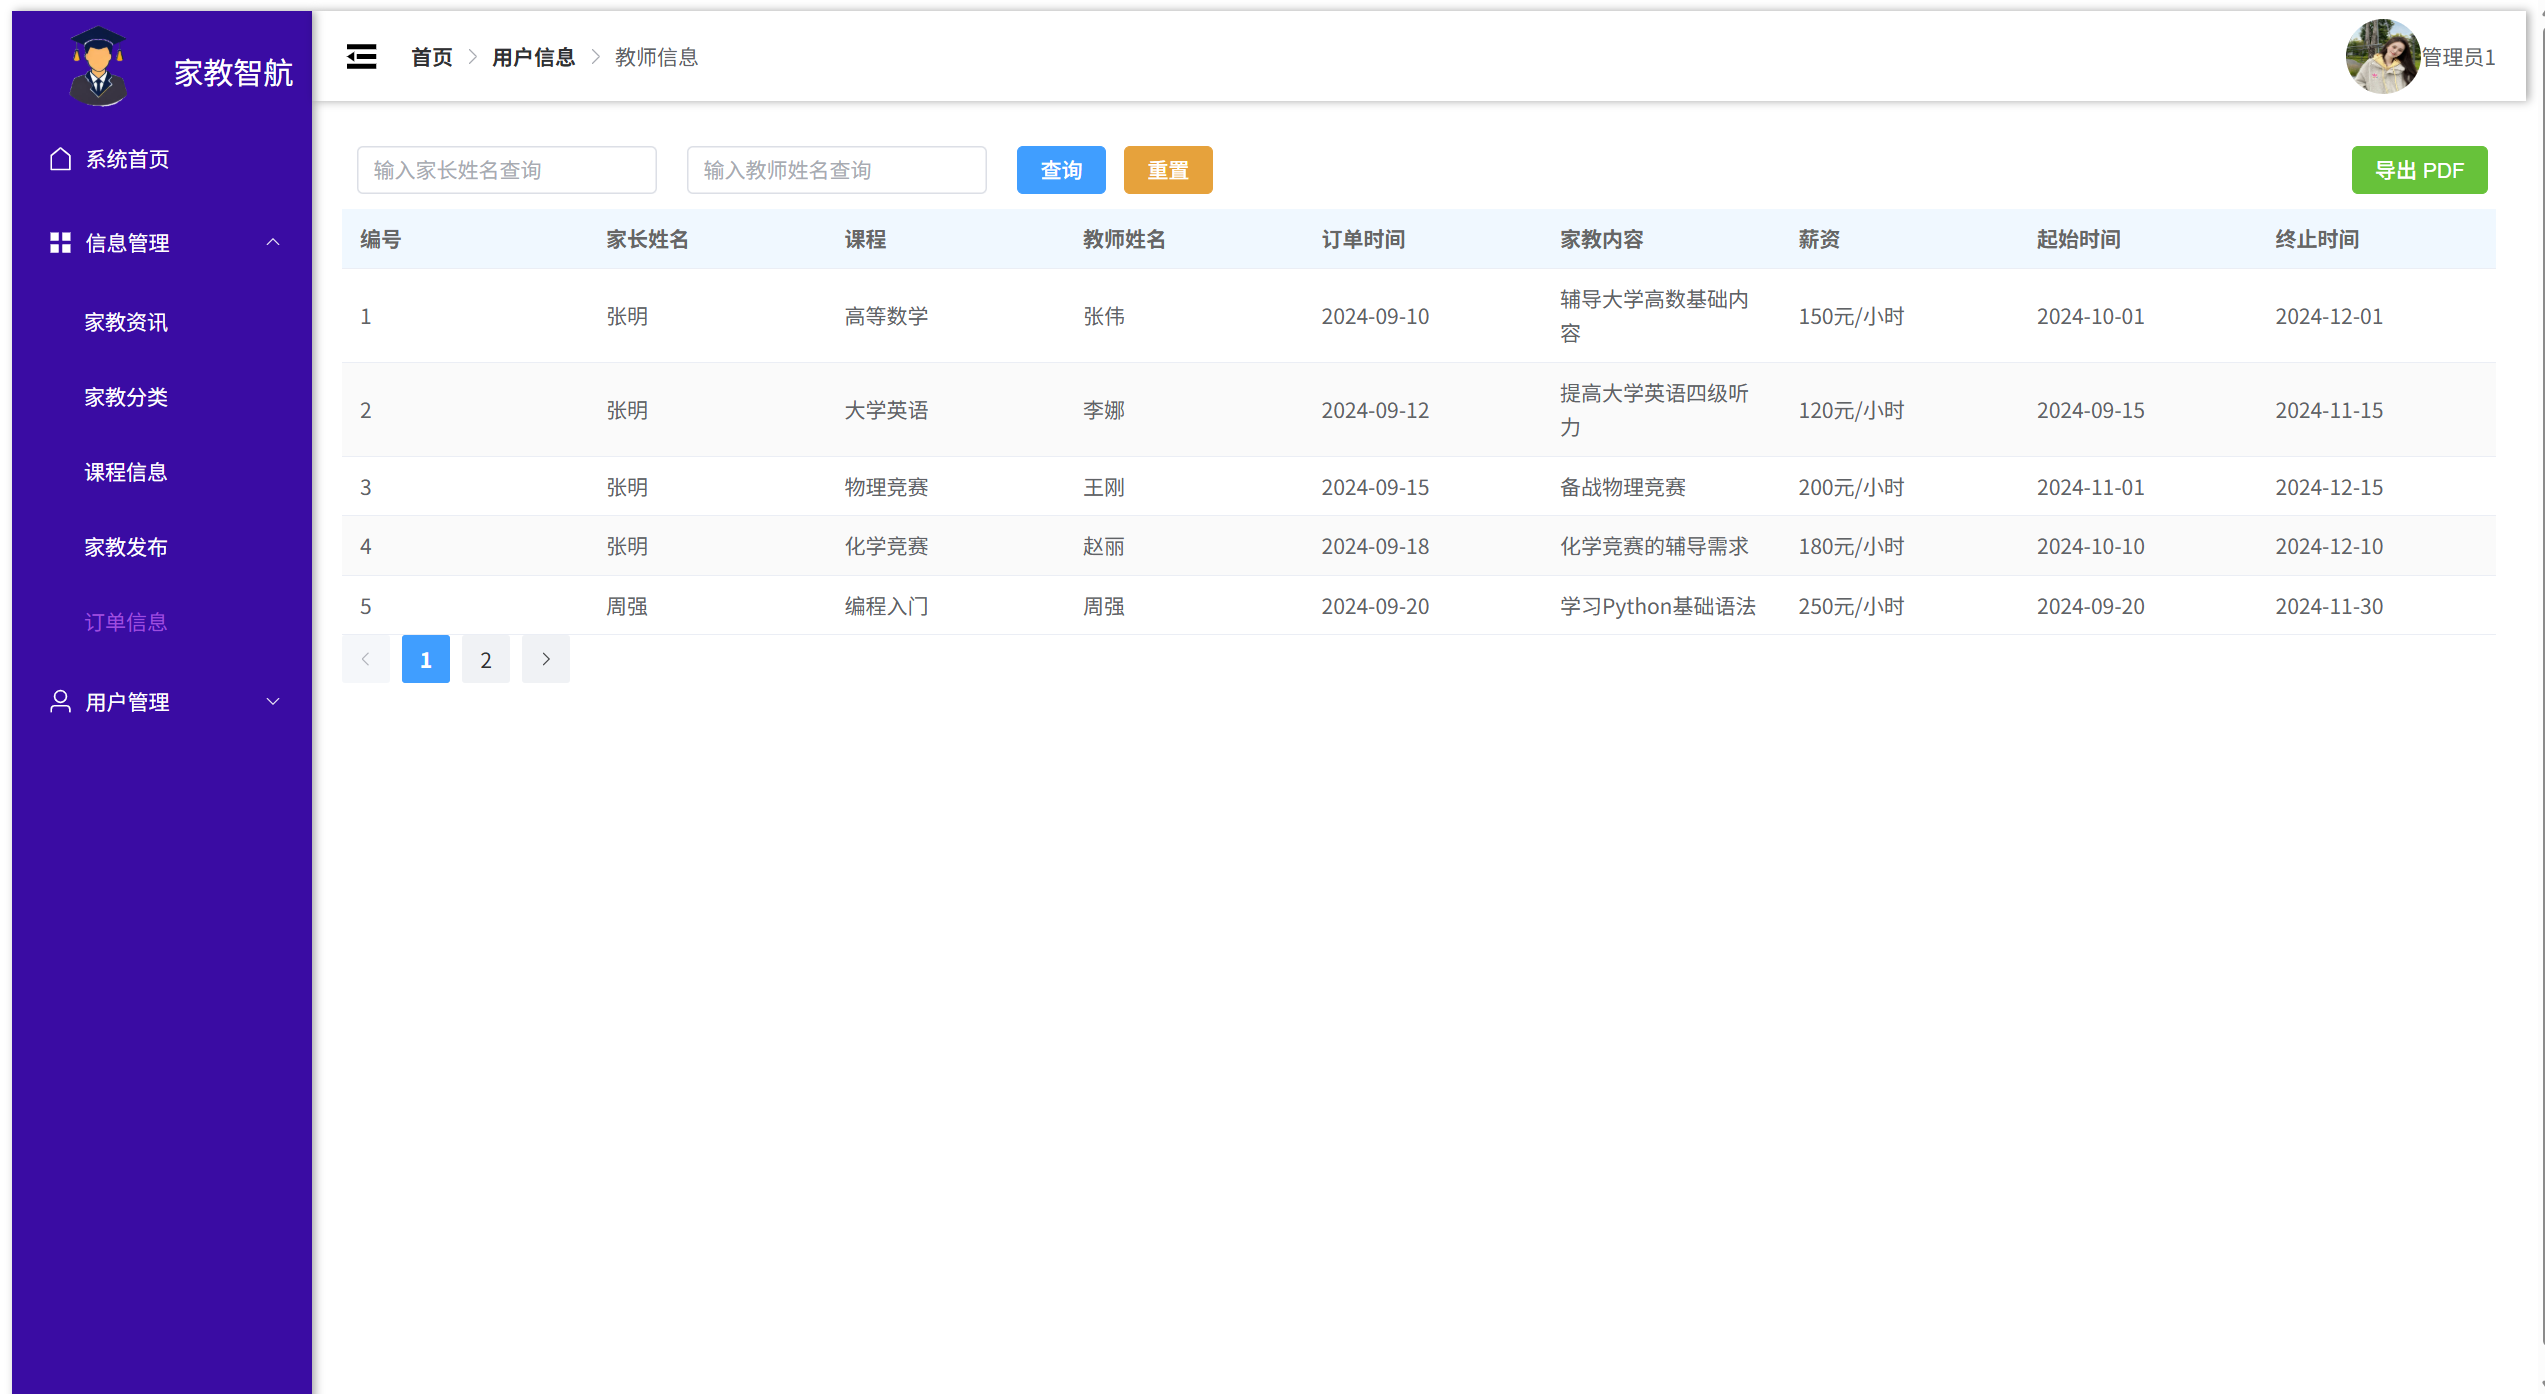Collapse the 信息管理 submenu chevron

coord(273,243)
